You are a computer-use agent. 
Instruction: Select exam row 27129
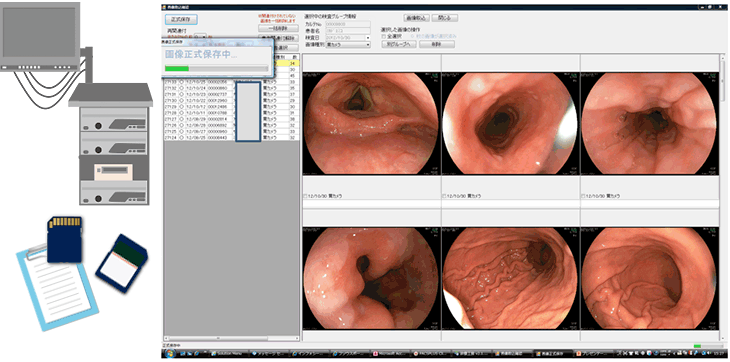[231, 107]
